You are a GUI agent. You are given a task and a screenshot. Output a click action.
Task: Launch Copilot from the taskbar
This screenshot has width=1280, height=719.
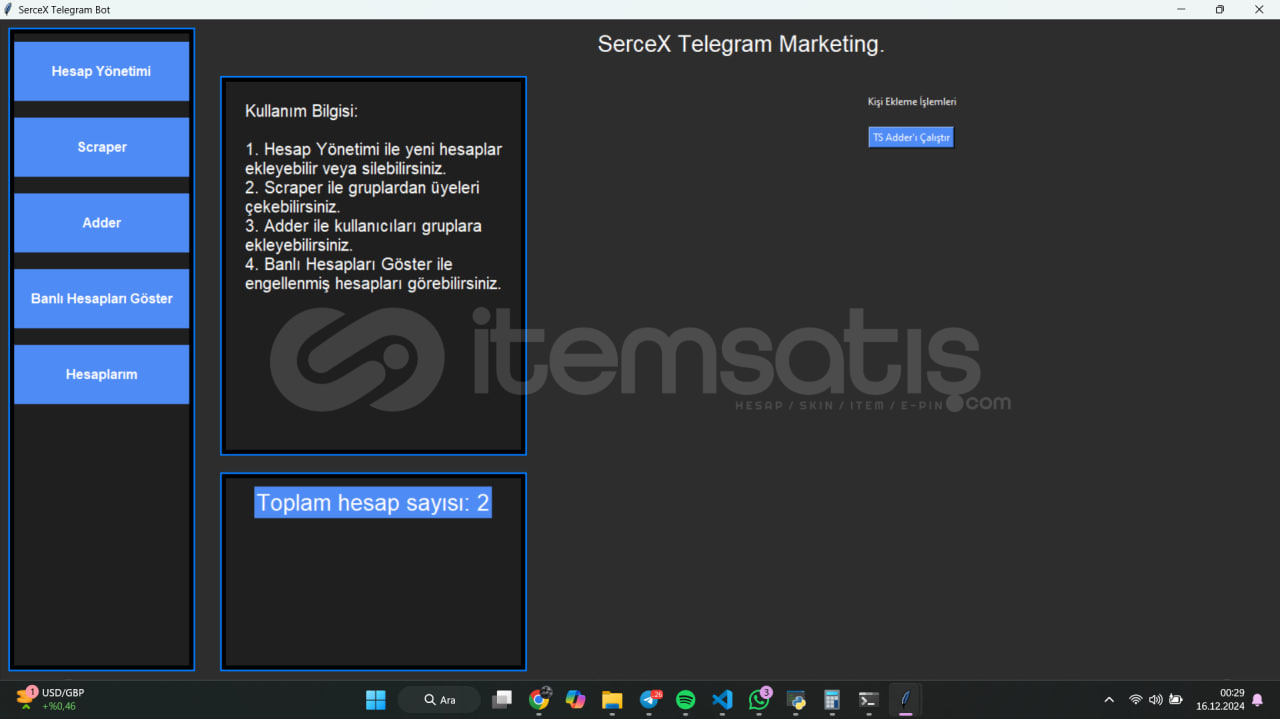575,700
